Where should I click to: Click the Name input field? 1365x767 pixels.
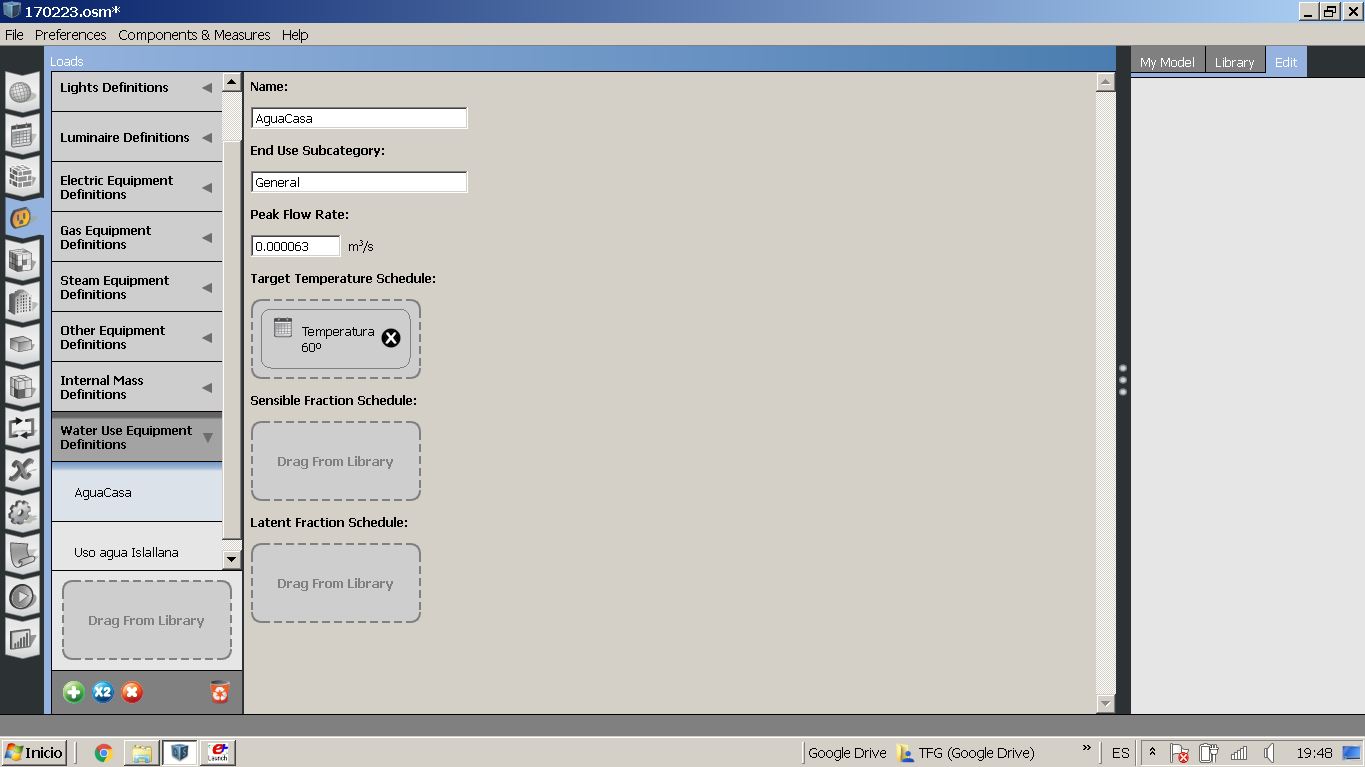[x=359, y=118]
